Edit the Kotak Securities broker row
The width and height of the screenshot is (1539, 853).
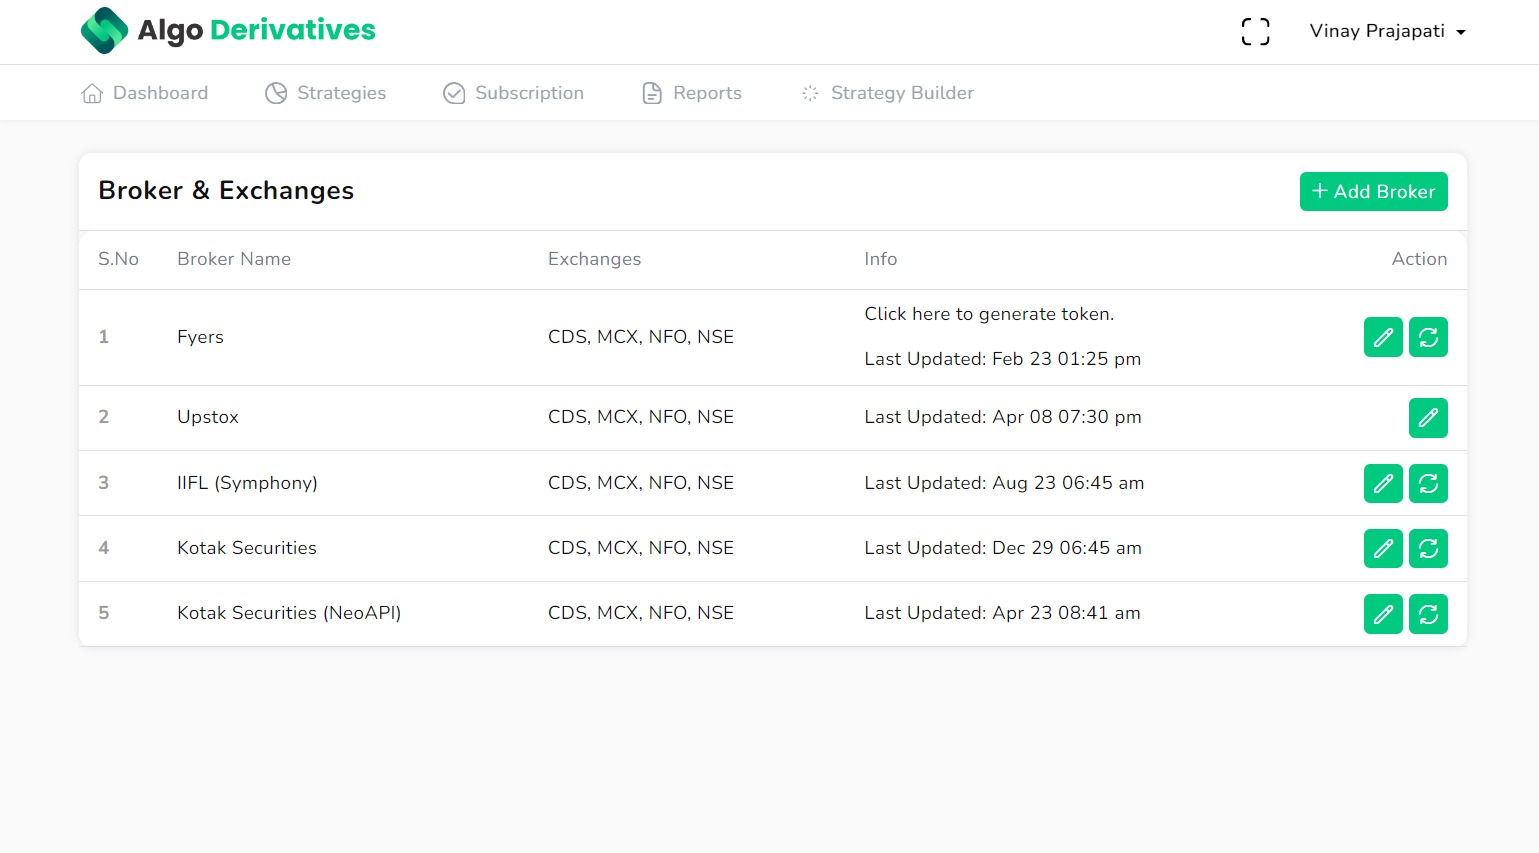[x=1383, y=548]
